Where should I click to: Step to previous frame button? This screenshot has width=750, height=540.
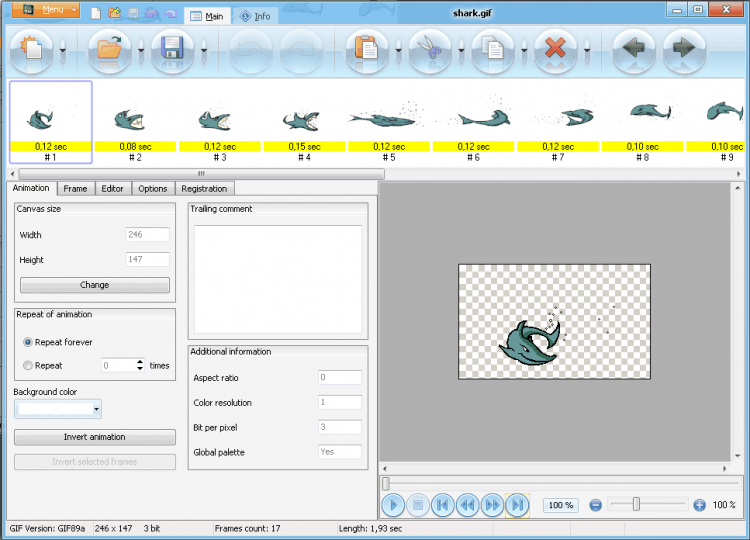(x=467, y=505)
